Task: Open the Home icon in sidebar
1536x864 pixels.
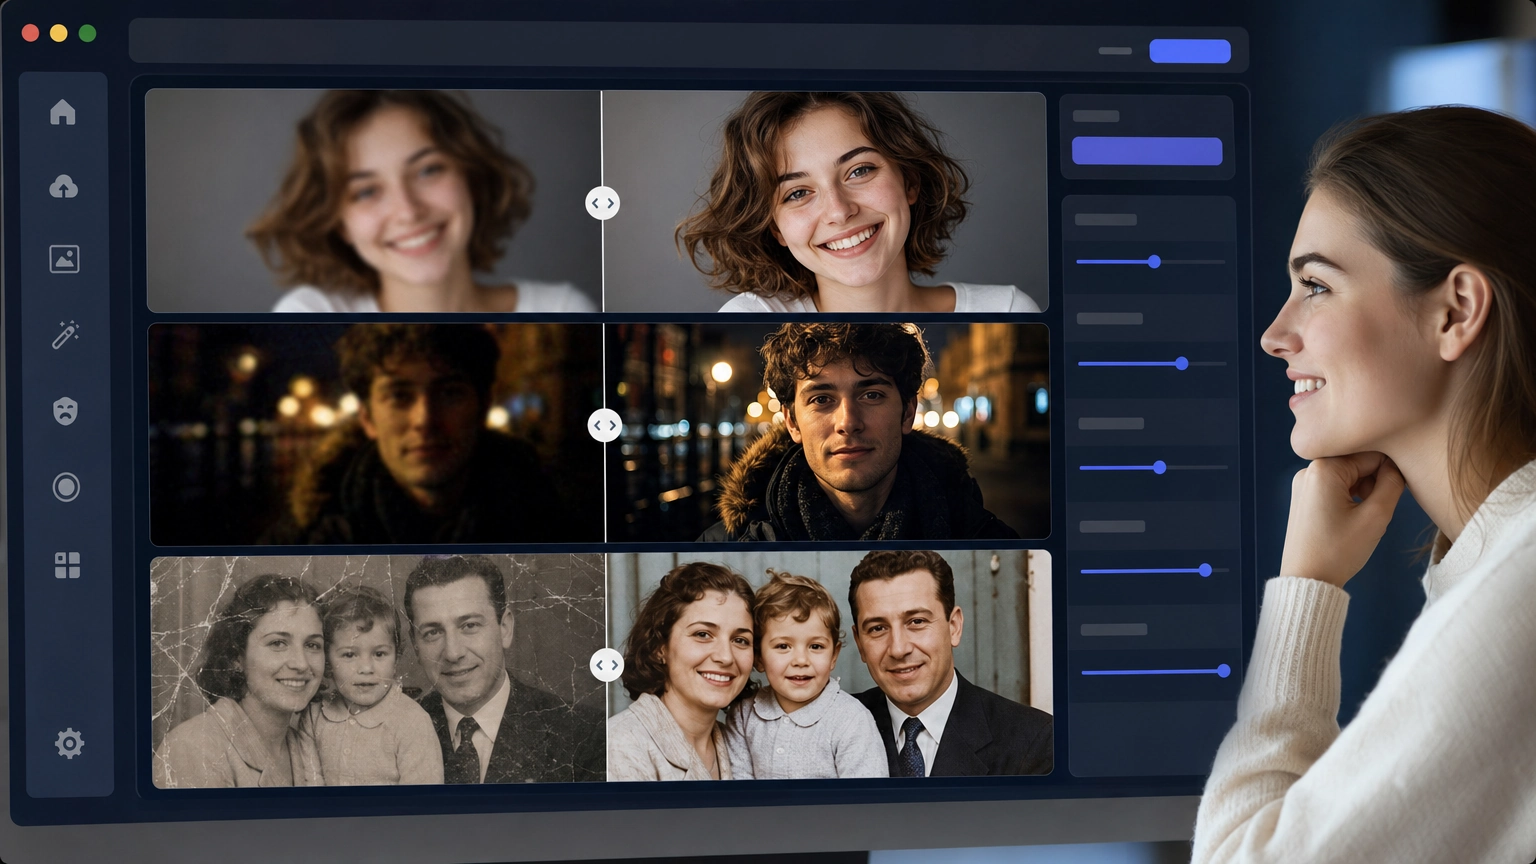Action: [63, 112]
